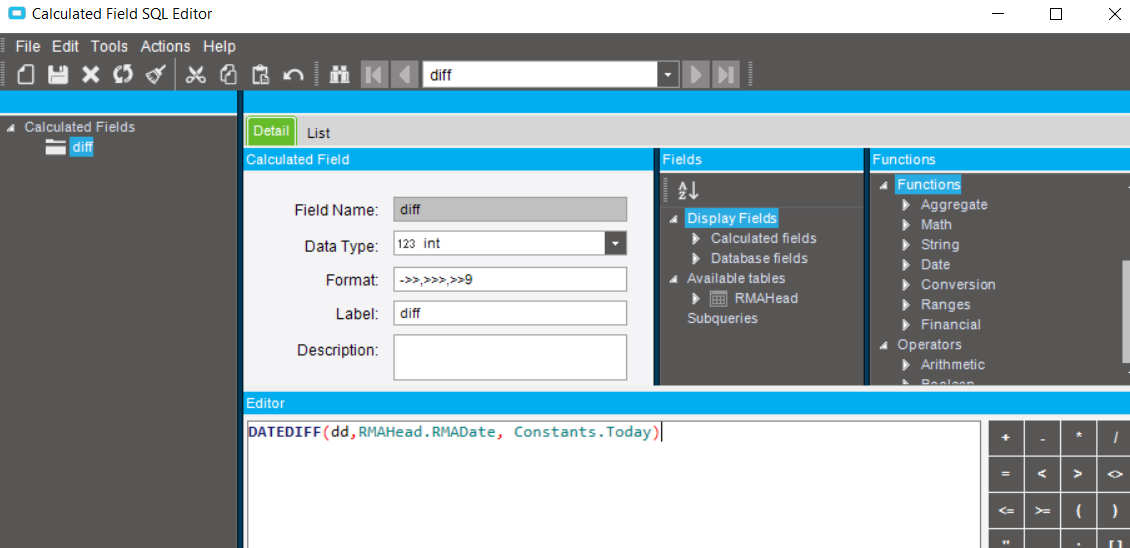
Task: Insert the not-equal <> operator button
Action: click(1114, 474)
